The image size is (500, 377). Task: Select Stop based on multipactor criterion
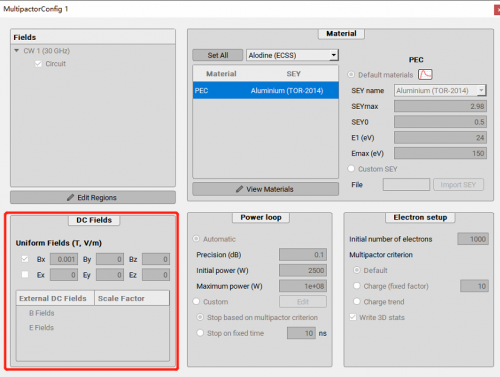pyautogui.click(x=200, y=317)
